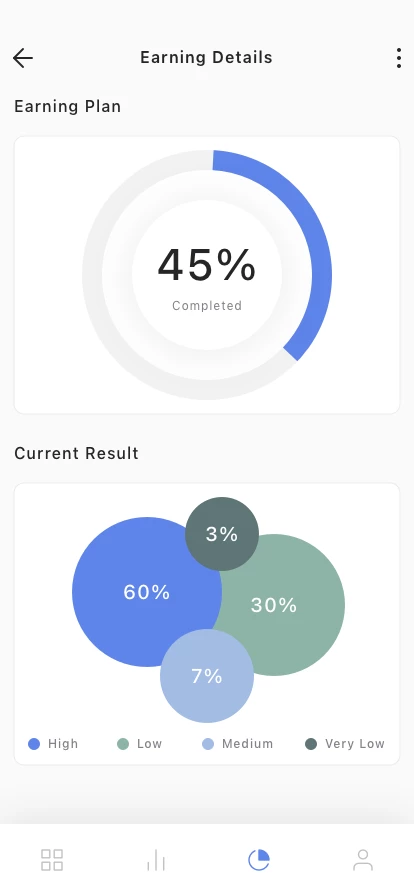
Task: Switch to the bar chart tab
Action: click(156, 860)
